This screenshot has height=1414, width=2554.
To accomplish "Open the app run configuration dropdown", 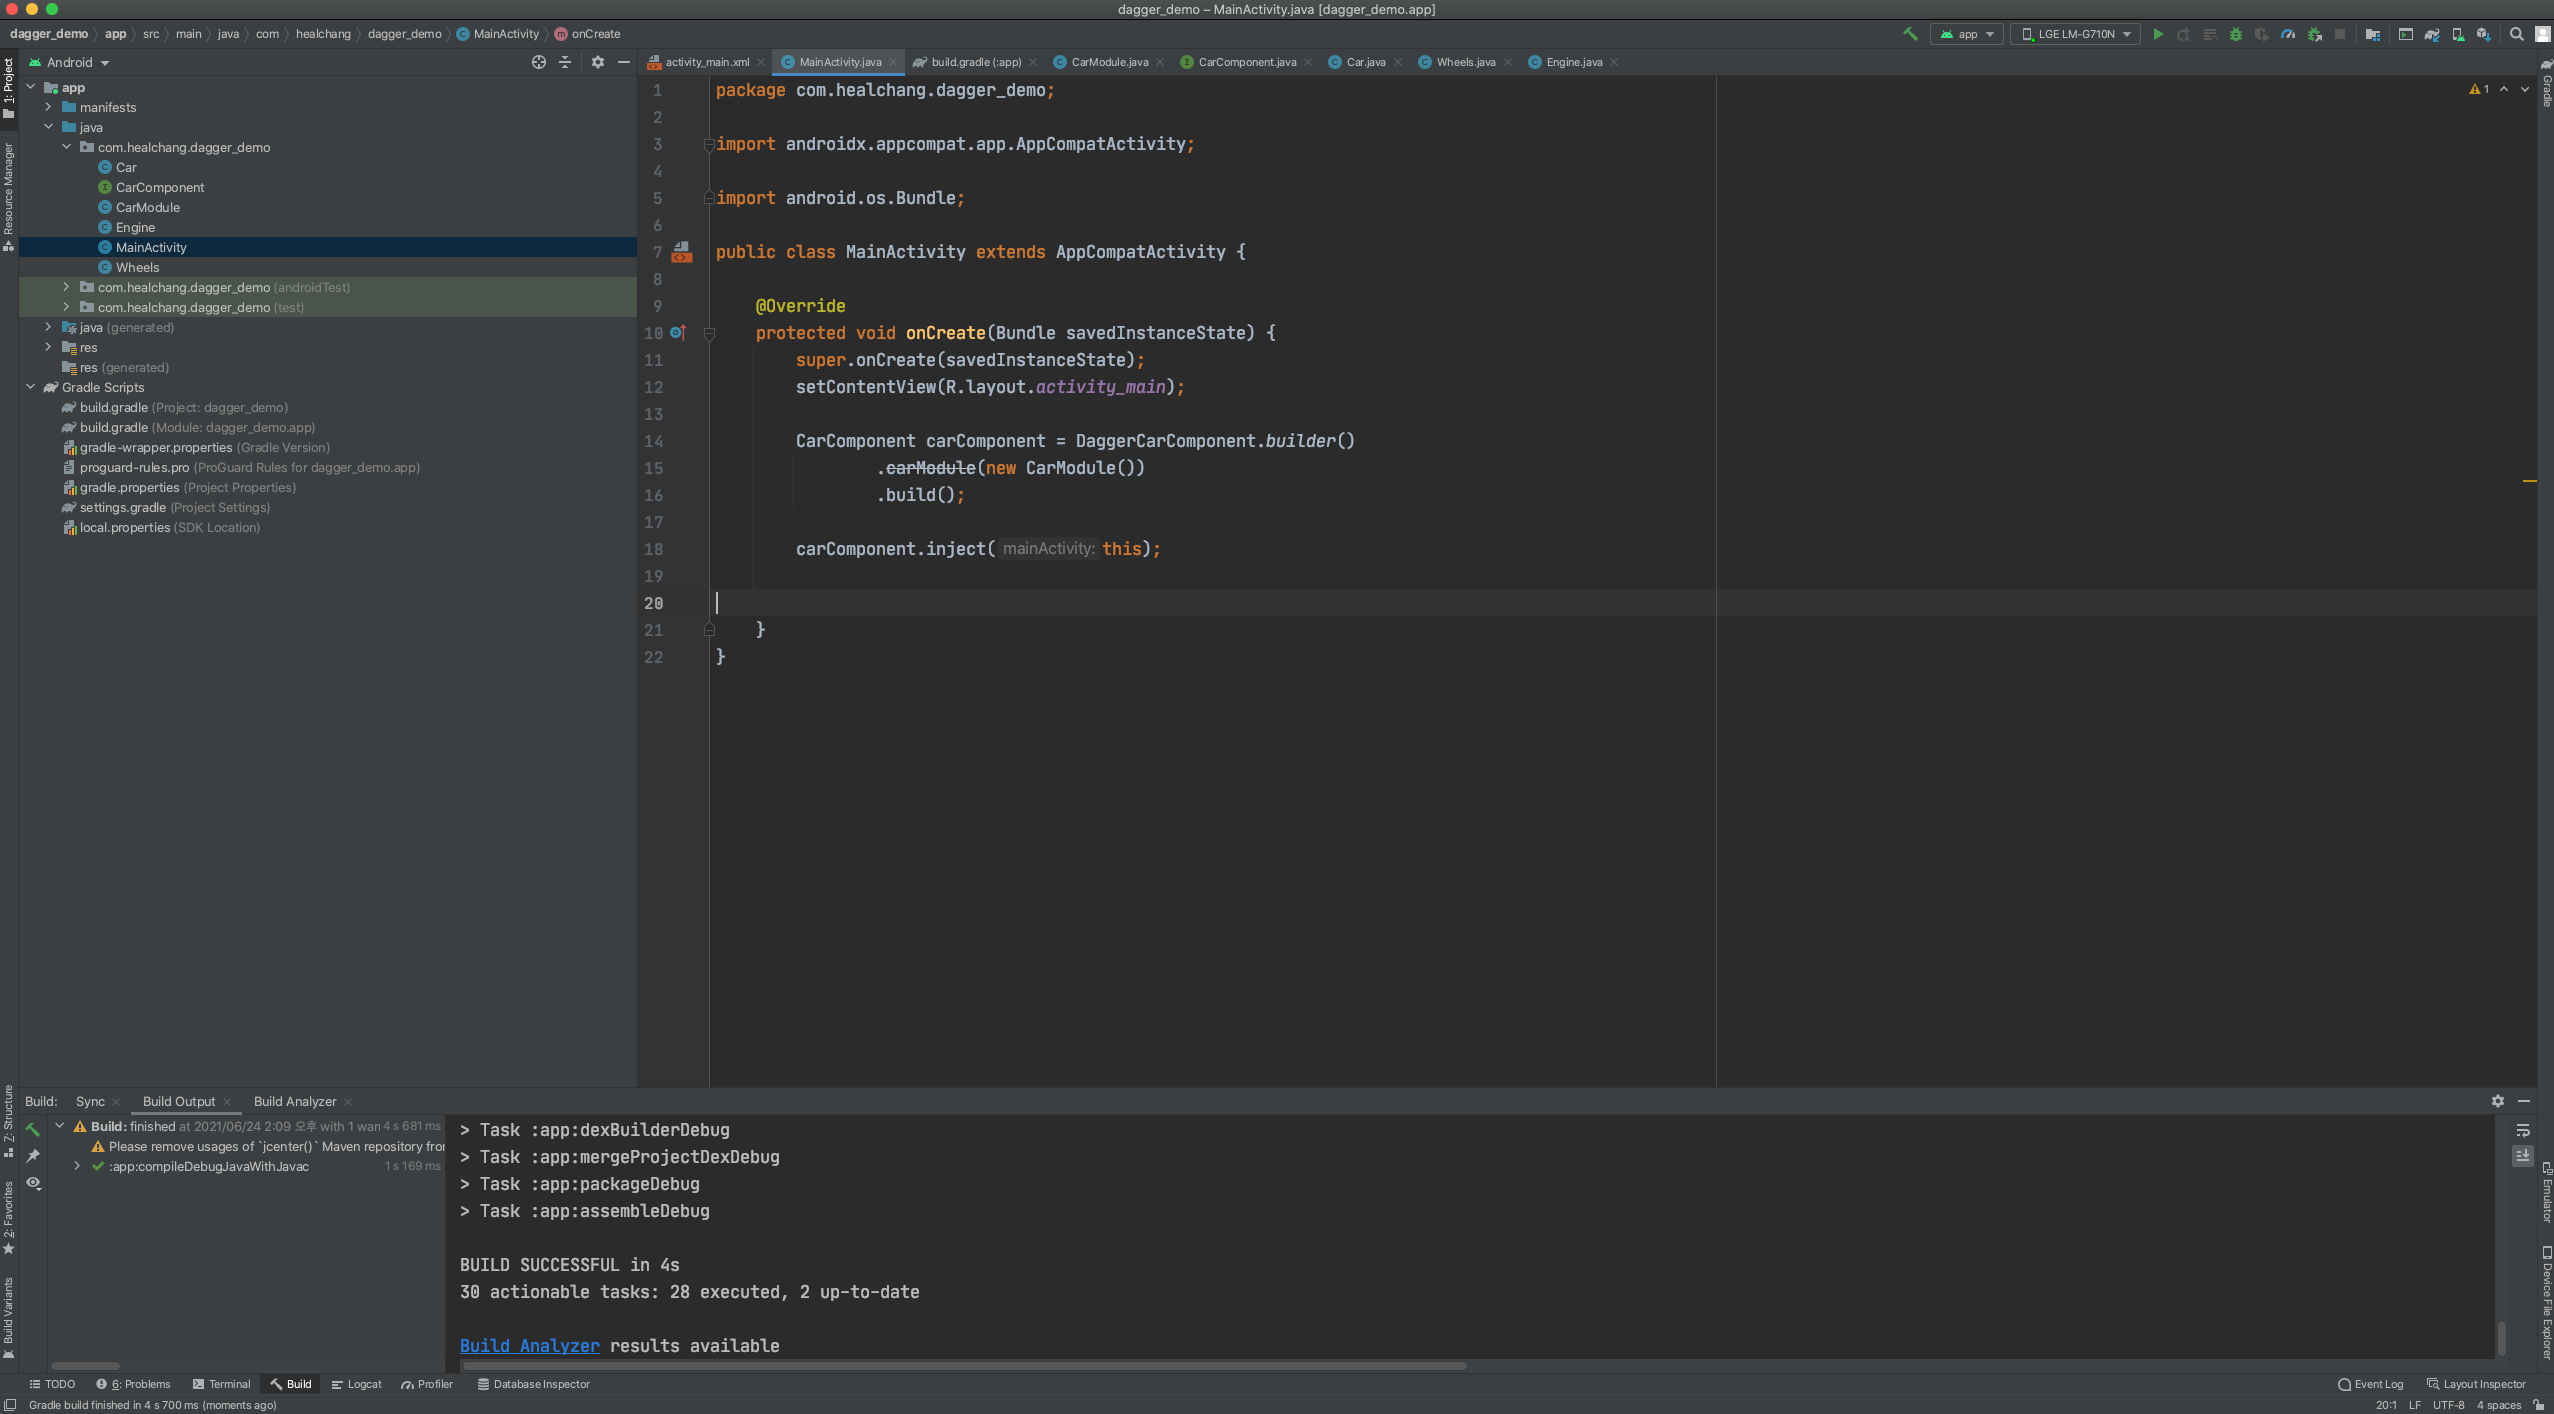I will (x=1968, y=34).
